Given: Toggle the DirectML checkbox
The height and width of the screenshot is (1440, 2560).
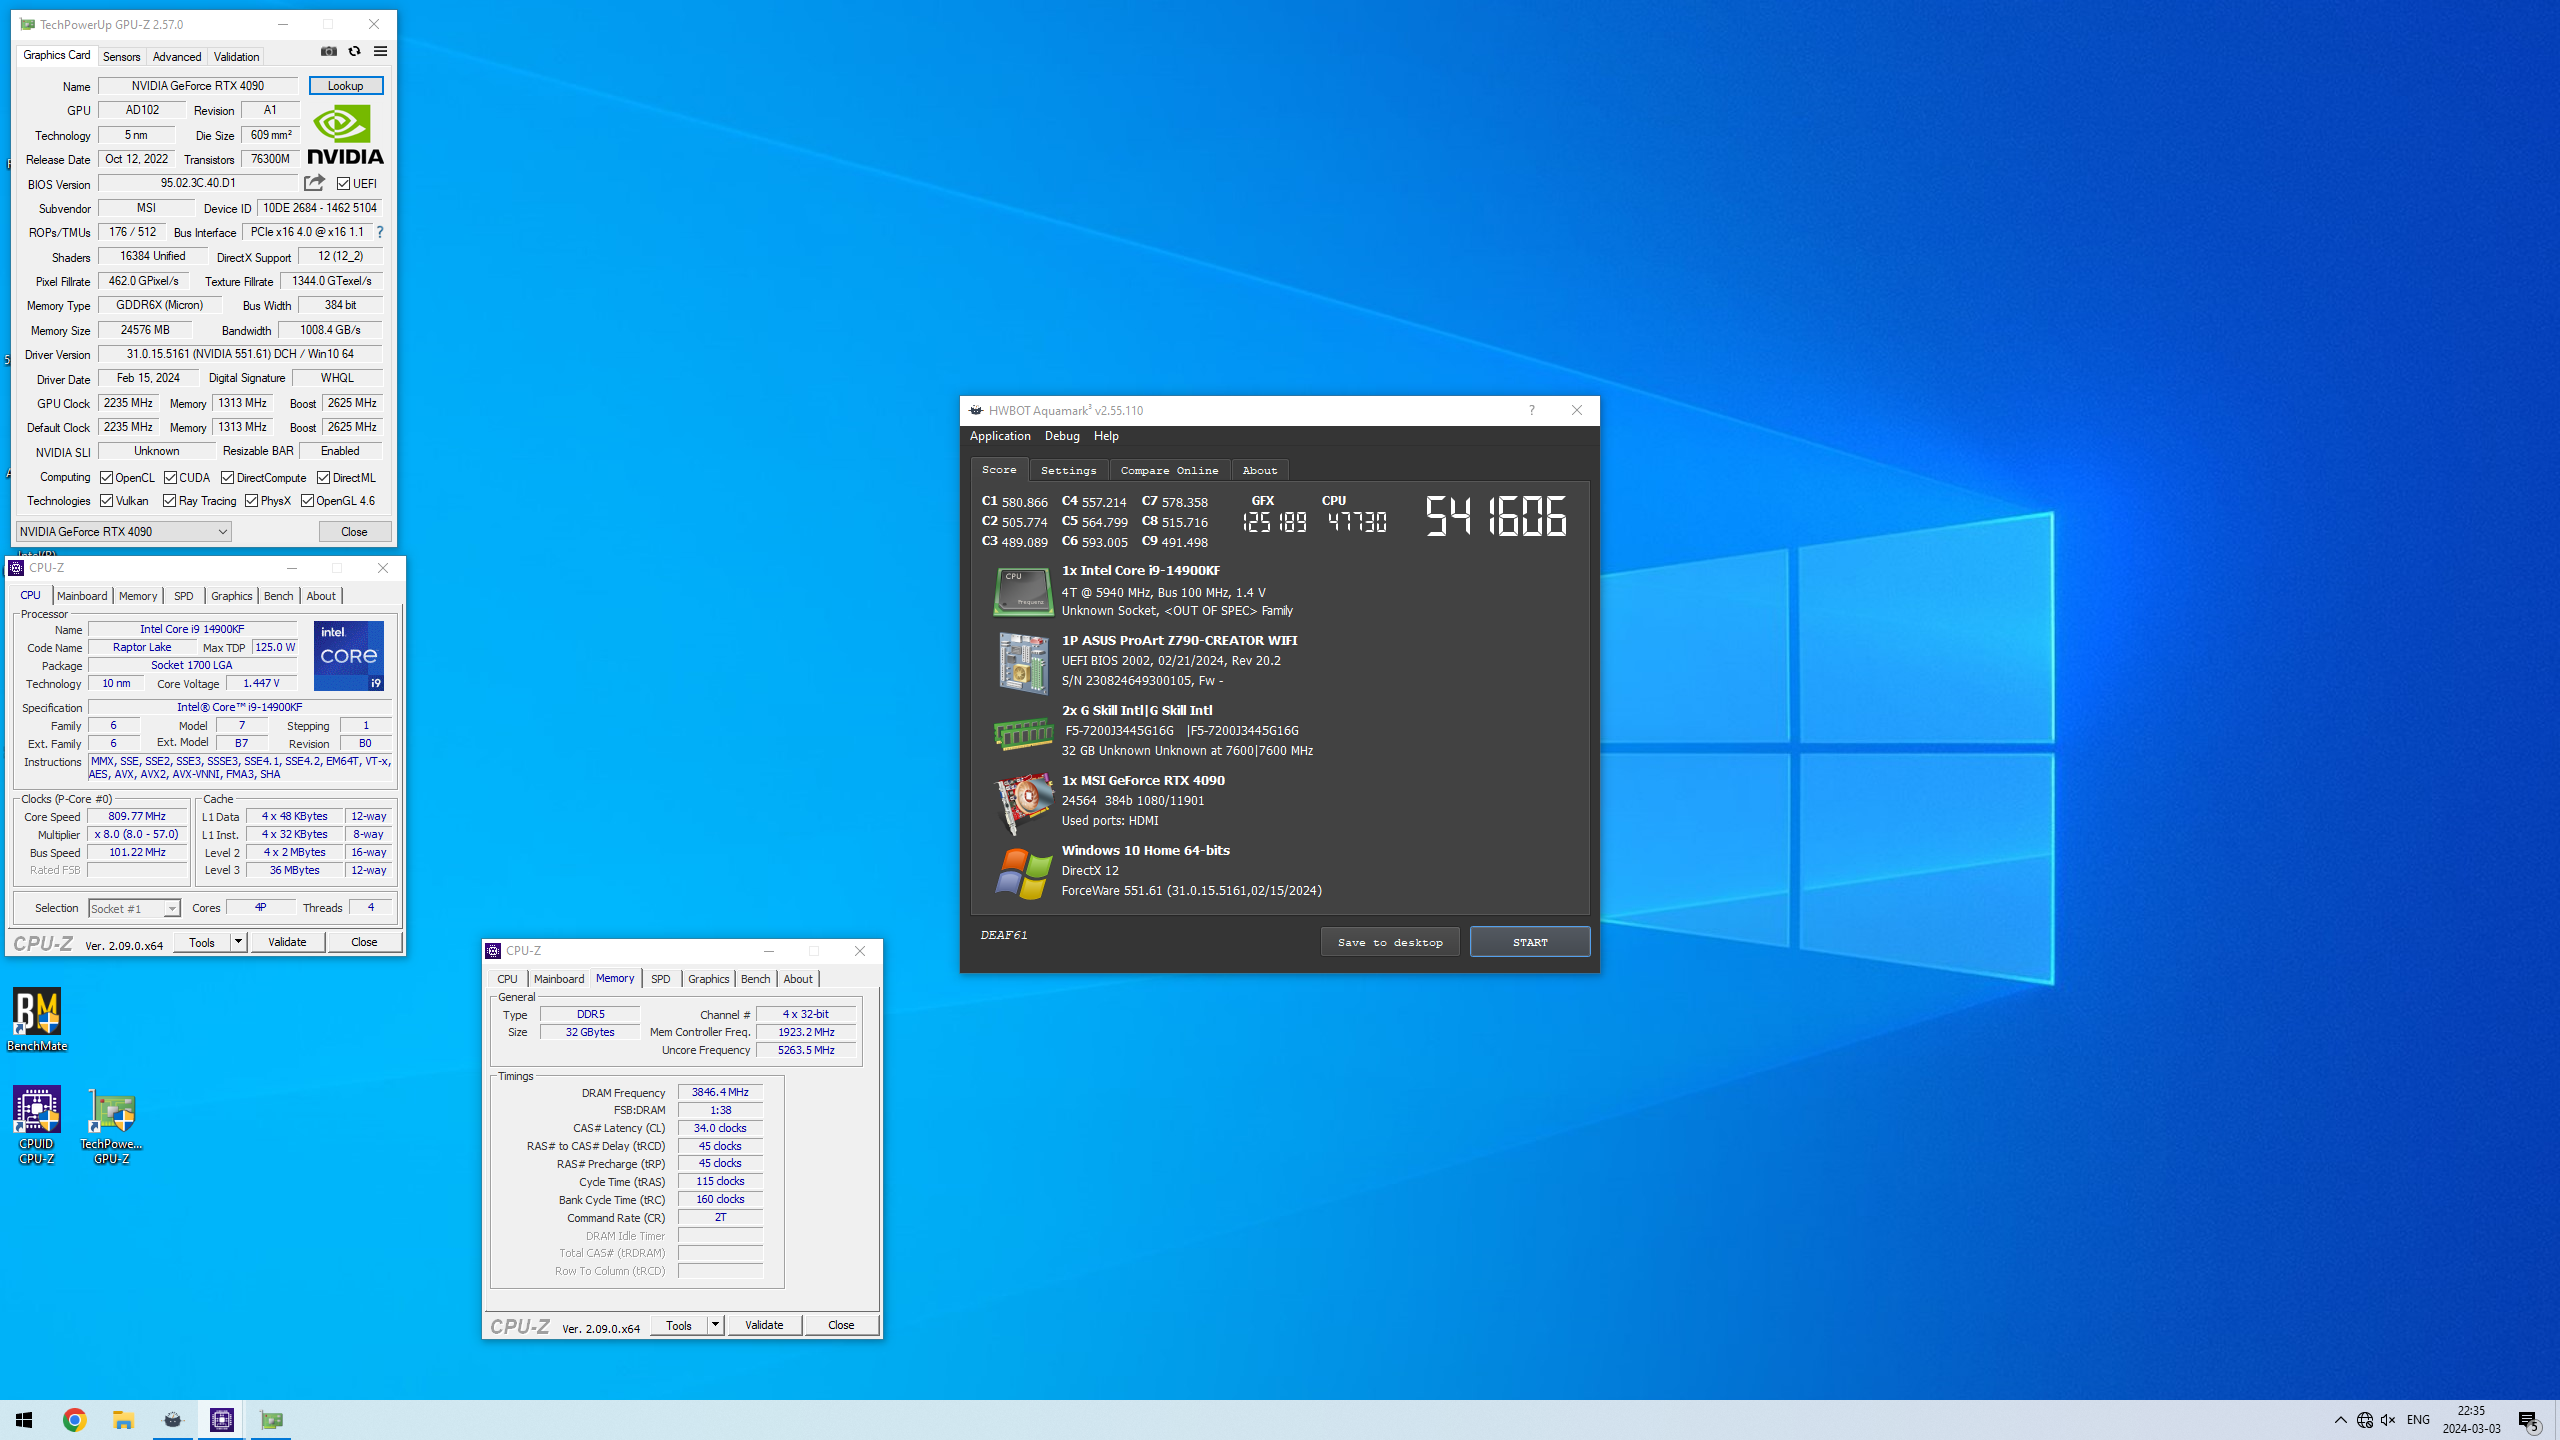Looking at the screenshot, I should (x=323, y=478).
